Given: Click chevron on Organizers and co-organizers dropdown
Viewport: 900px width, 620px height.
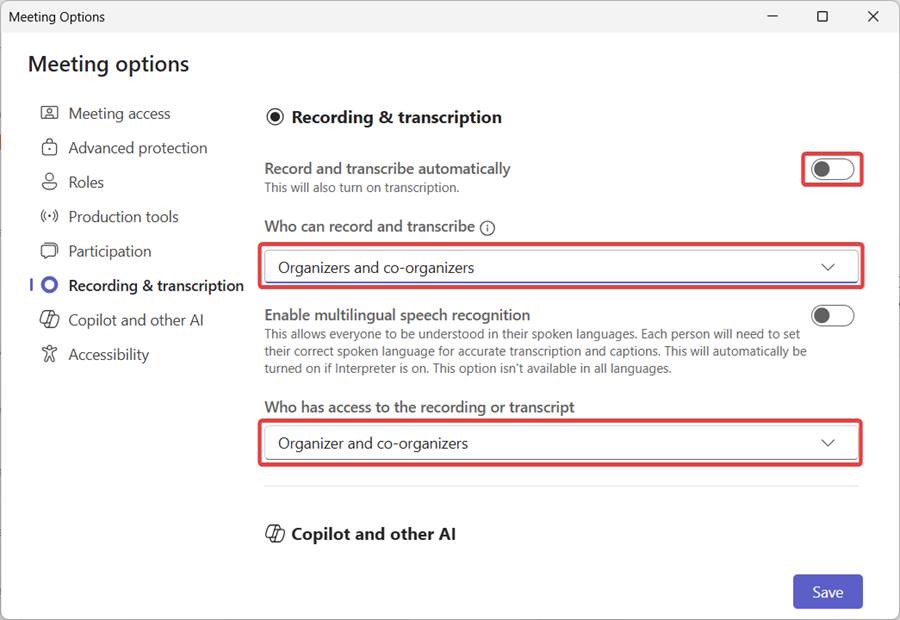Looking at the screenshot, I should [x=828, y=267].
